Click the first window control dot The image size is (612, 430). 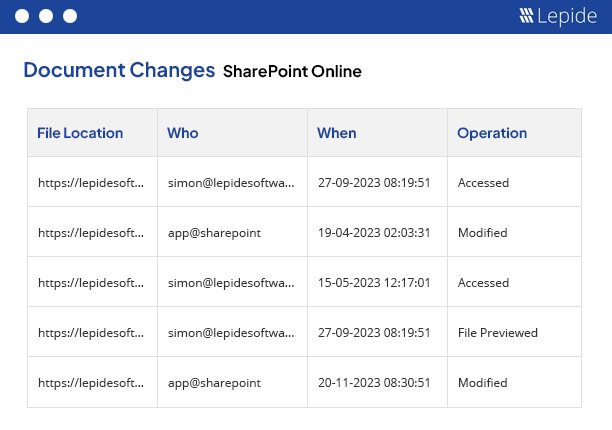[22, 16]
